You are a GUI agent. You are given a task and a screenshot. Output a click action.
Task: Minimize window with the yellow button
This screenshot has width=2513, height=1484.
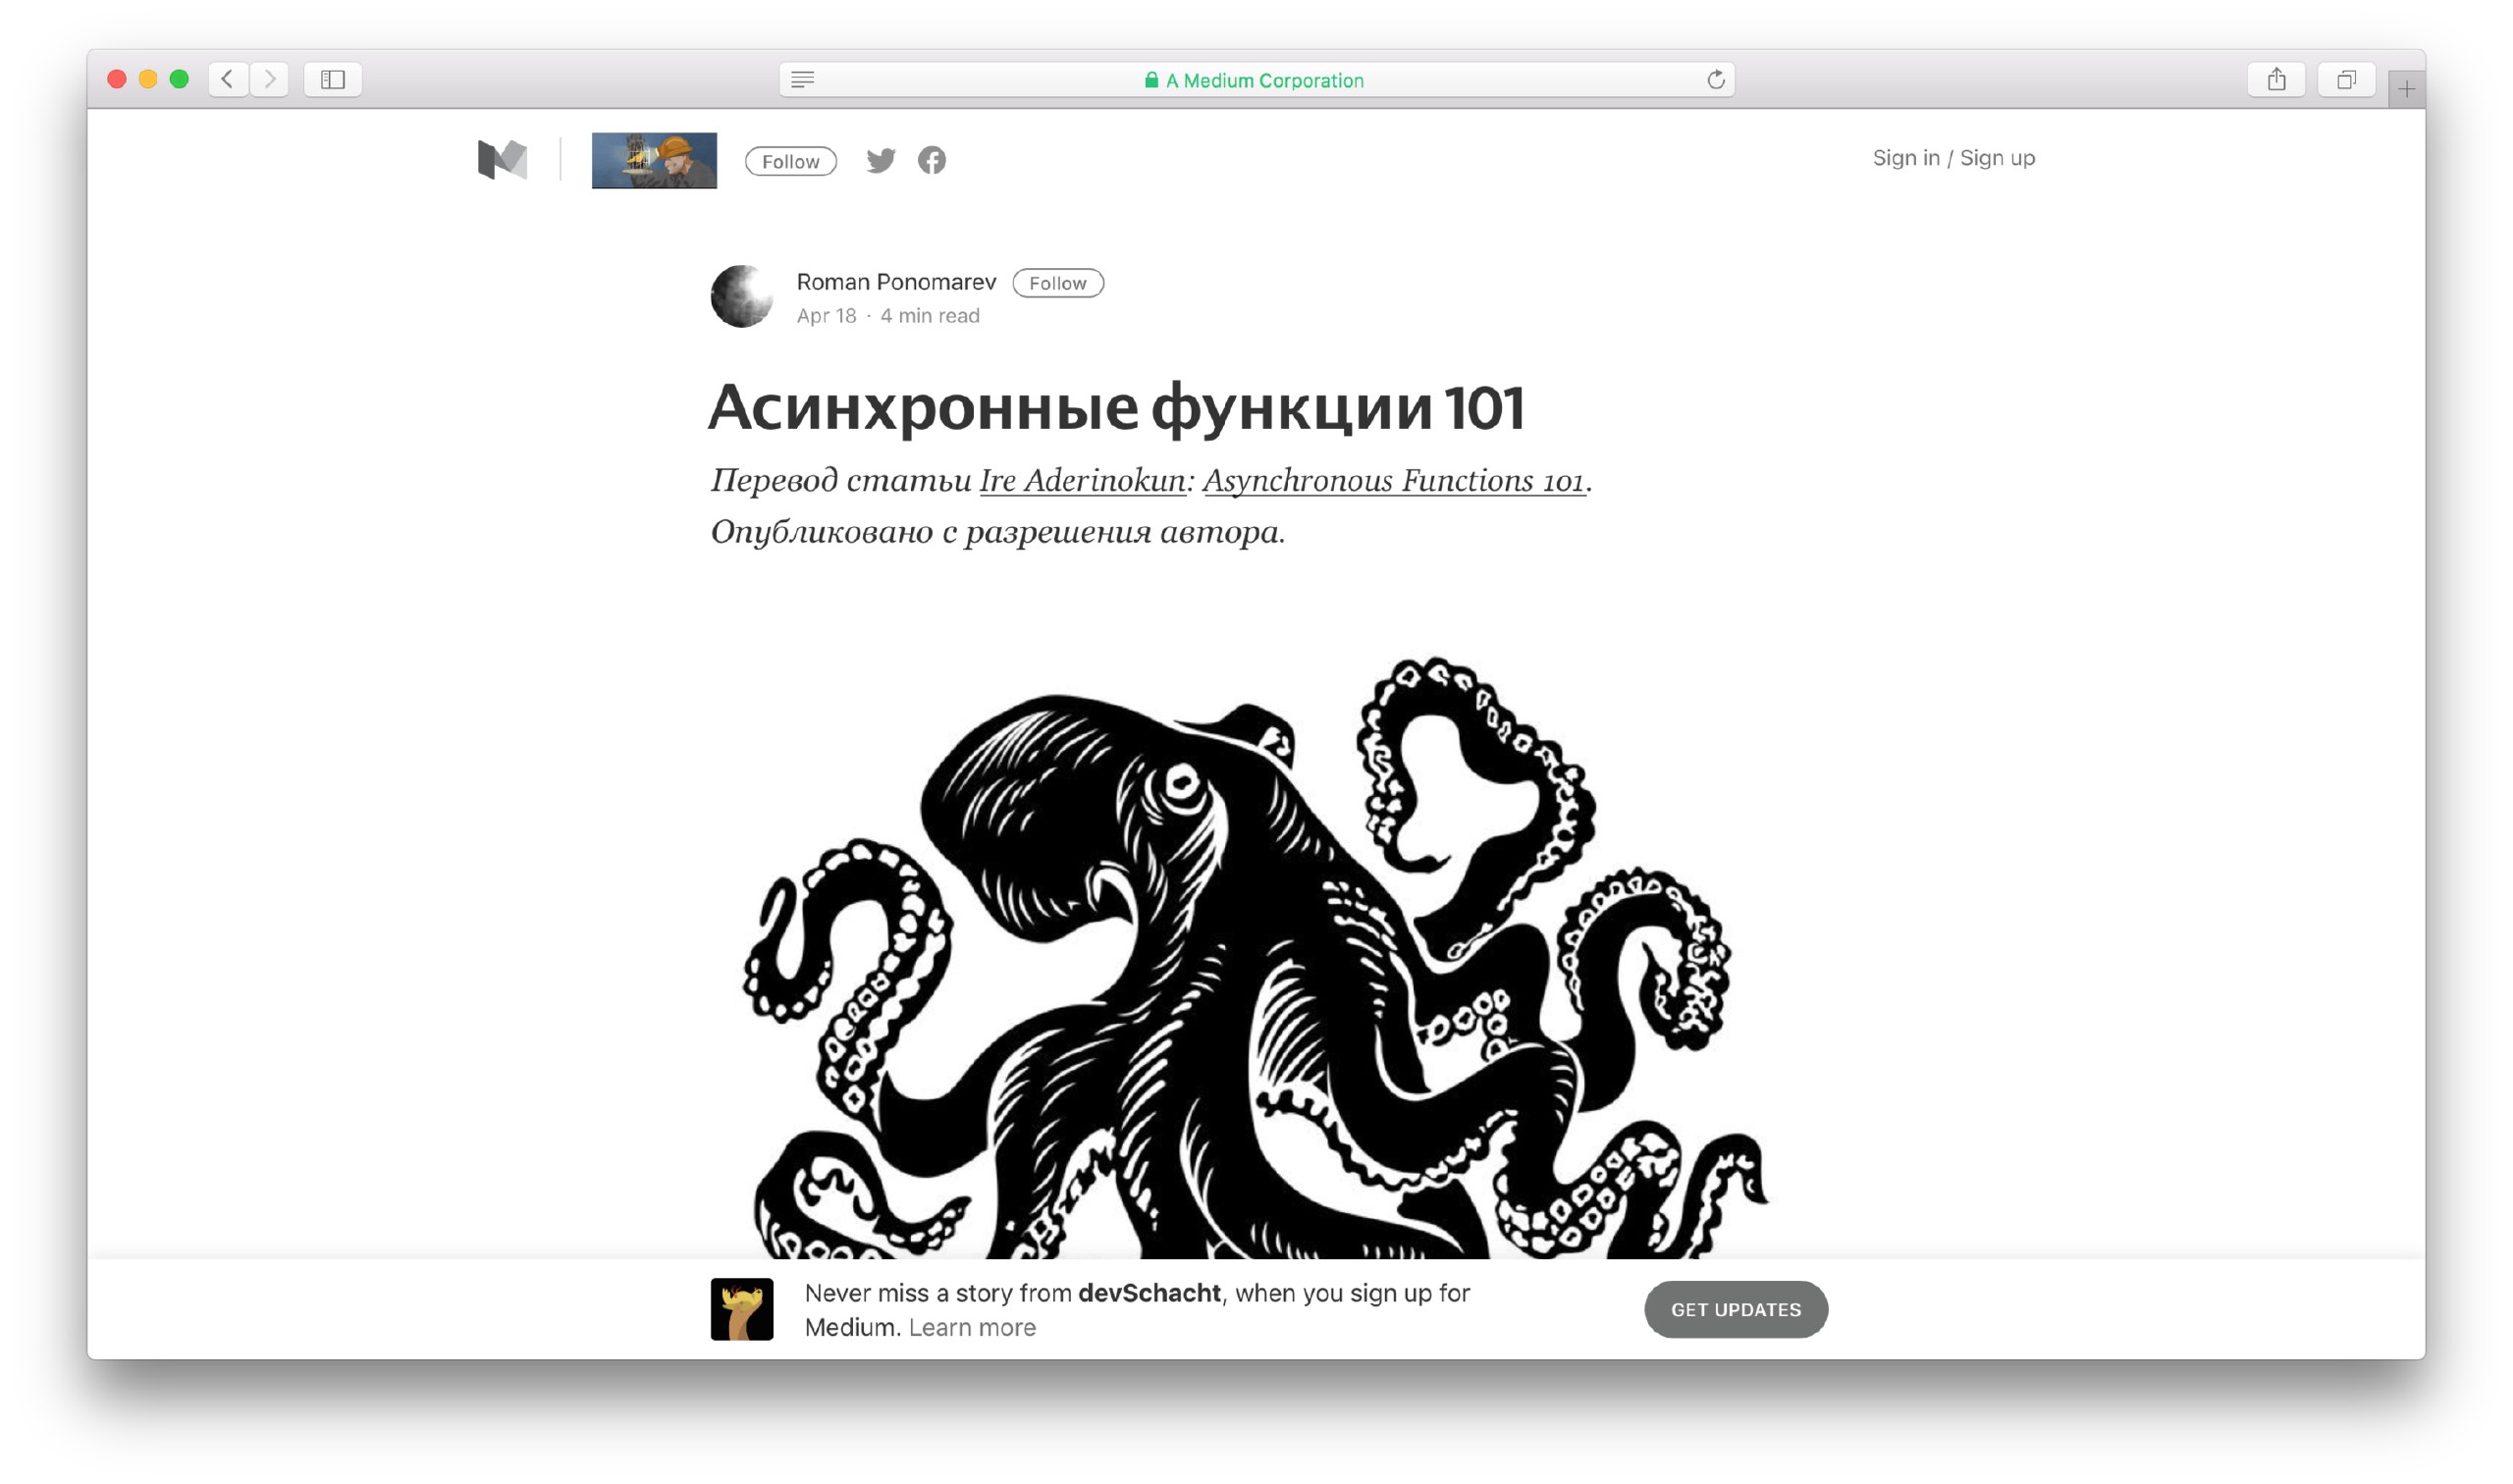148,79
